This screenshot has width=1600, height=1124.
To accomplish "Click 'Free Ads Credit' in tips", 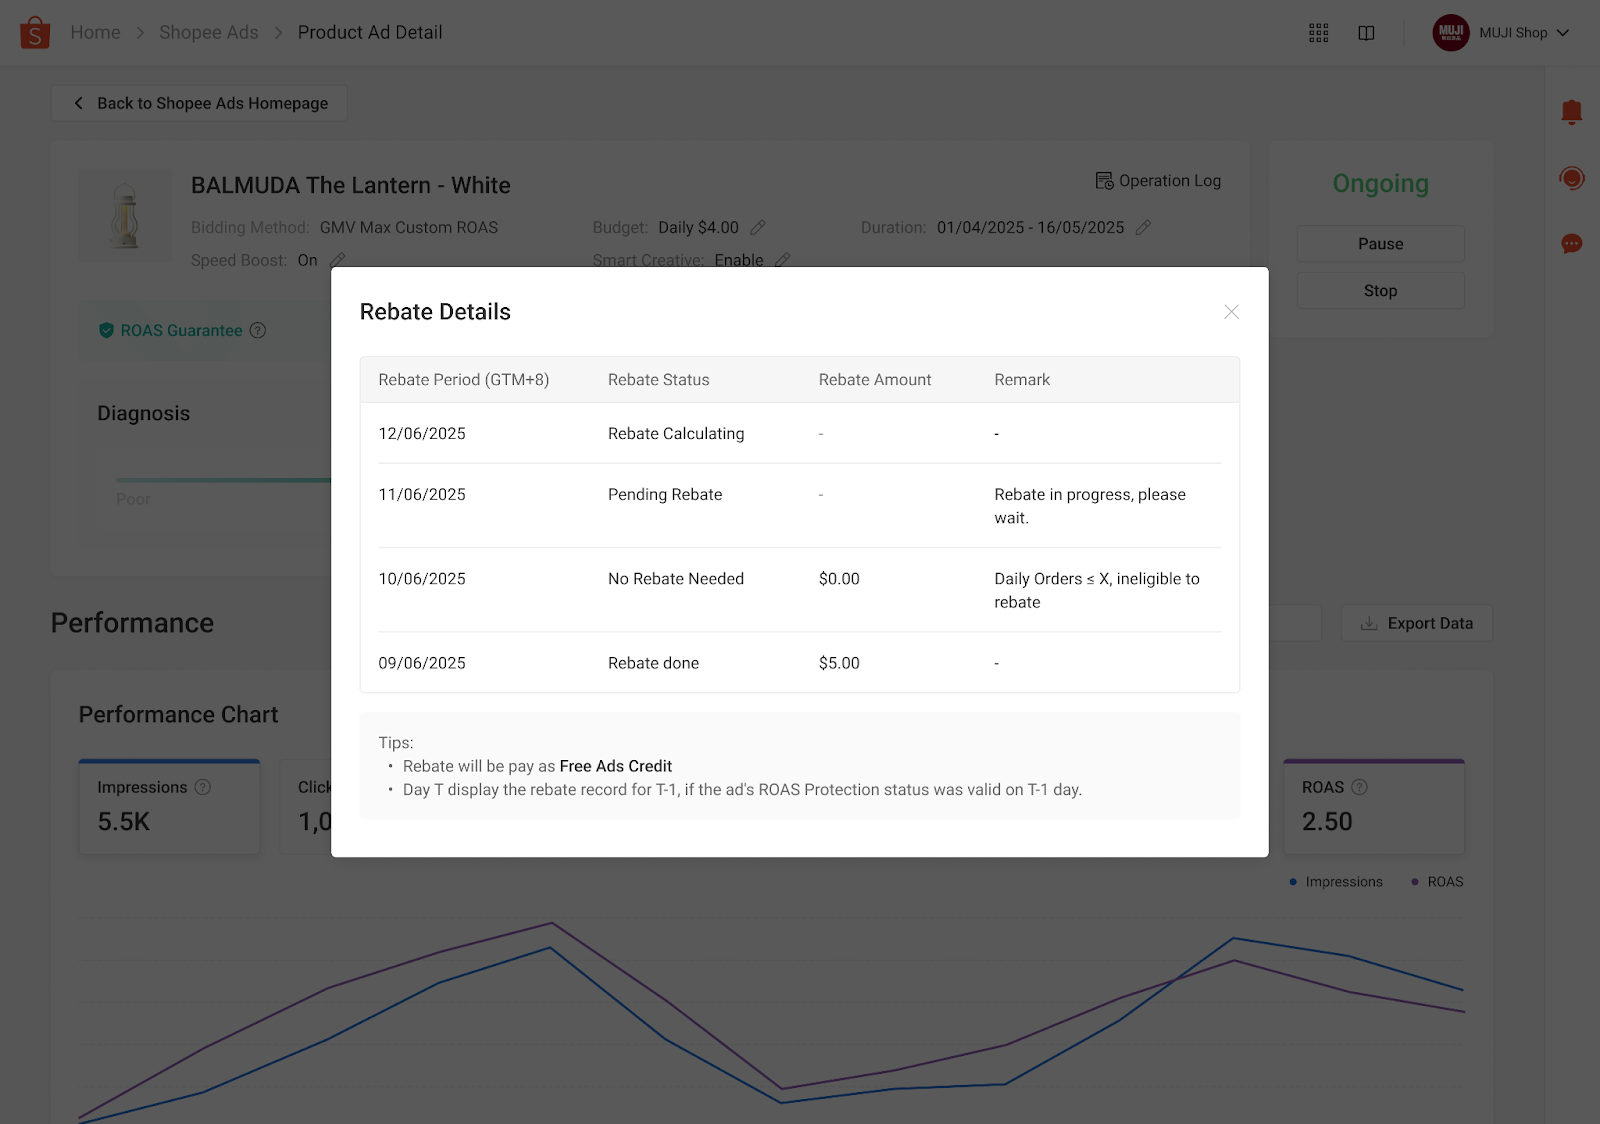I will click(x=616, y=766).
